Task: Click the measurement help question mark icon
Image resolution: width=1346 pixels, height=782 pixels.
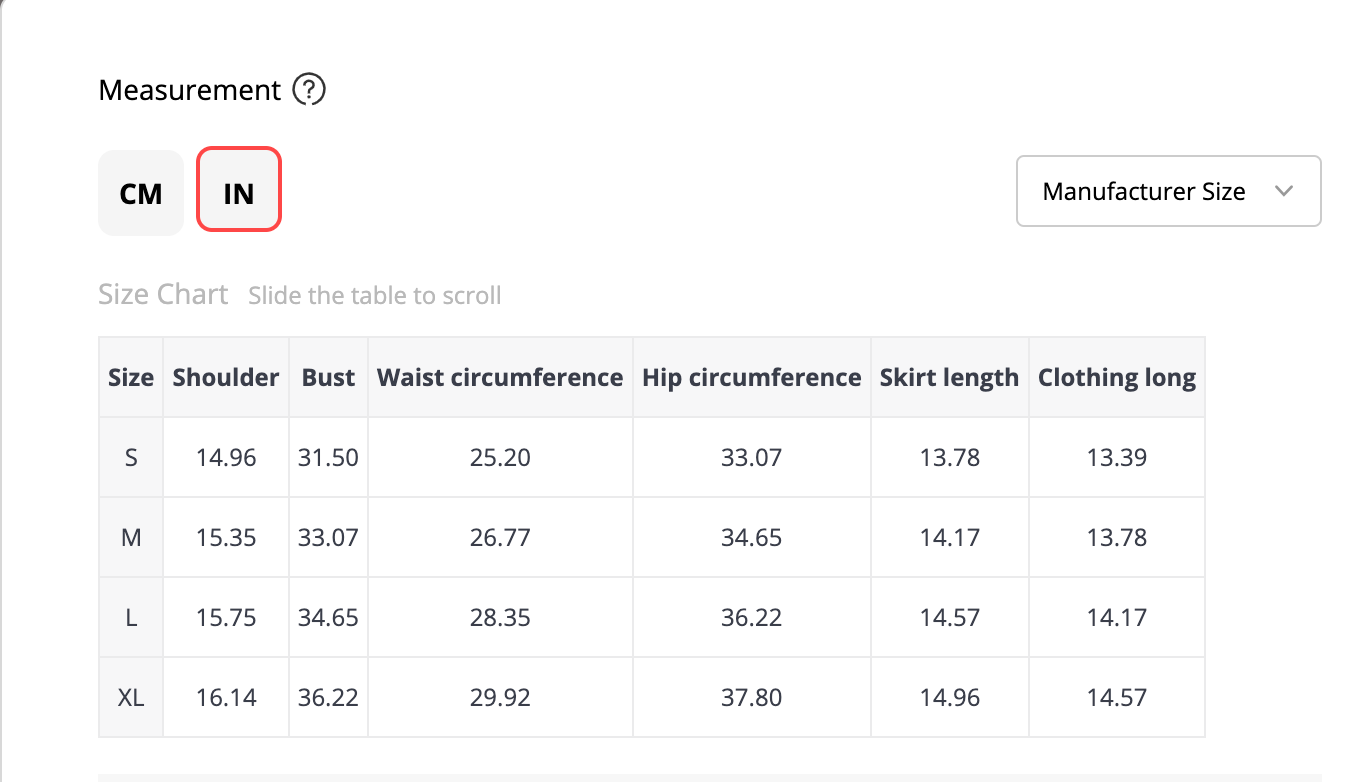Action: (309, 91)
